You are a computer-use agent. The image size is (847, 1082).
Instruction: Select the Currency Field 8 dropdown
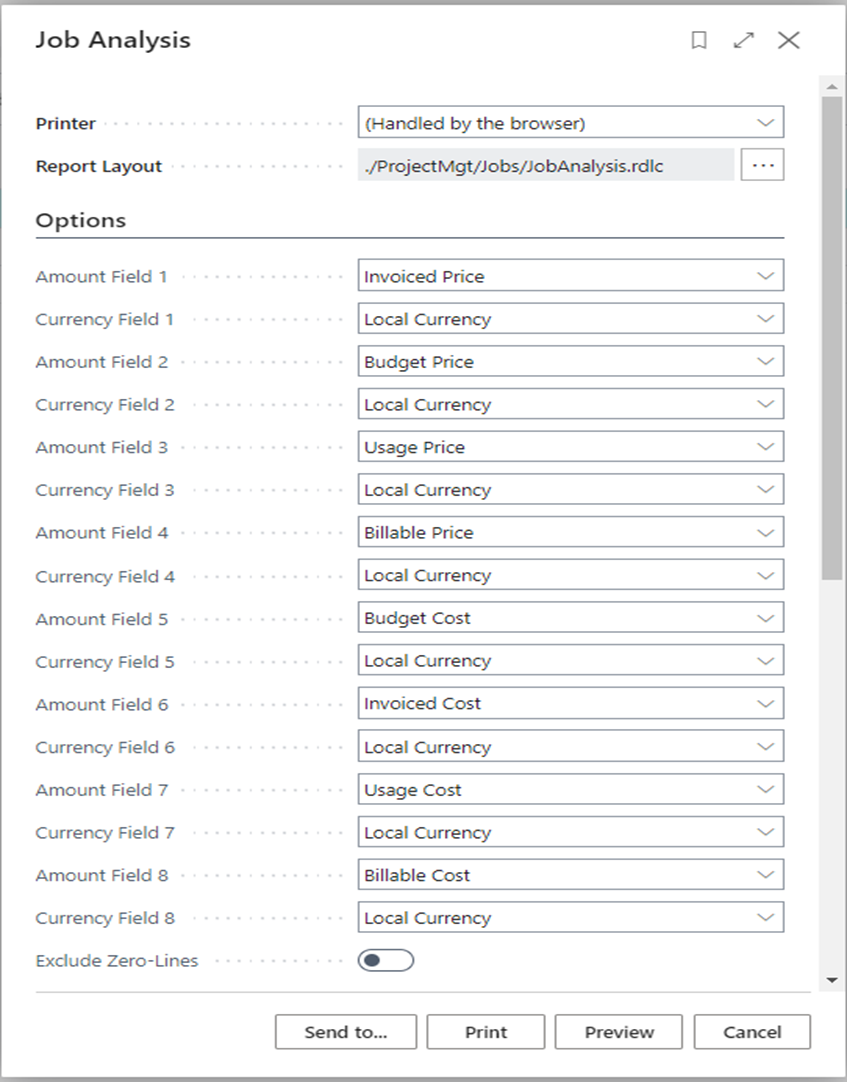(x=570, y=918)
